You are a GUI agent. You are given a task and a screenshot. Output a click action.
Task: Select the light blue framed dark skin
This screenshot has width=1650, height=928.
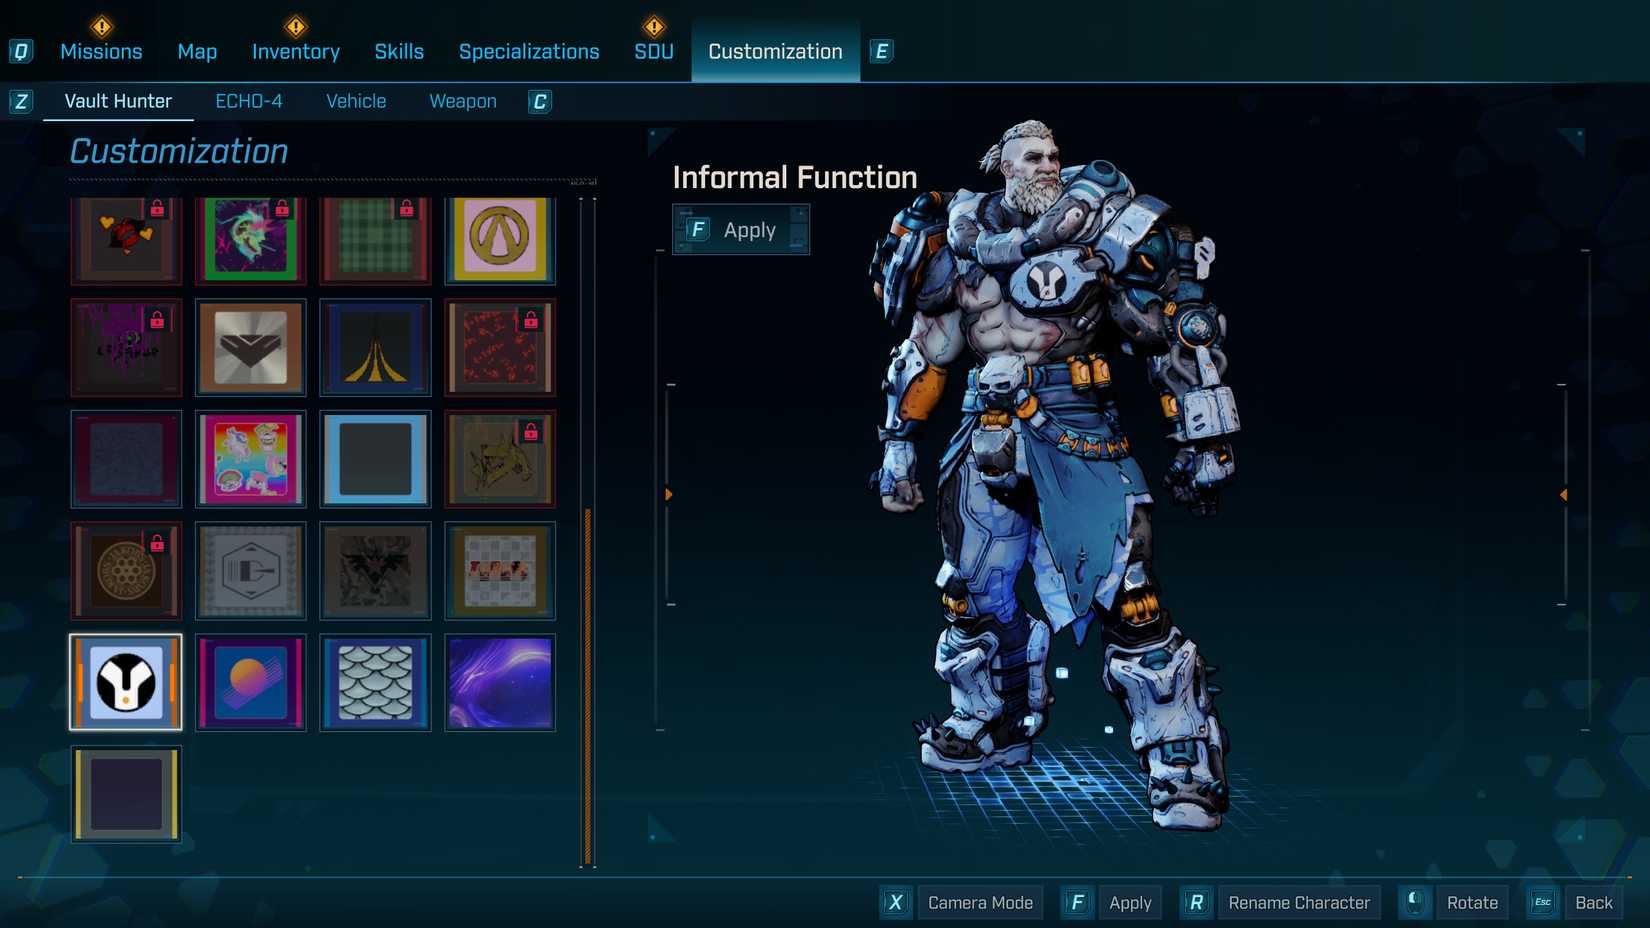pos(375,459)
